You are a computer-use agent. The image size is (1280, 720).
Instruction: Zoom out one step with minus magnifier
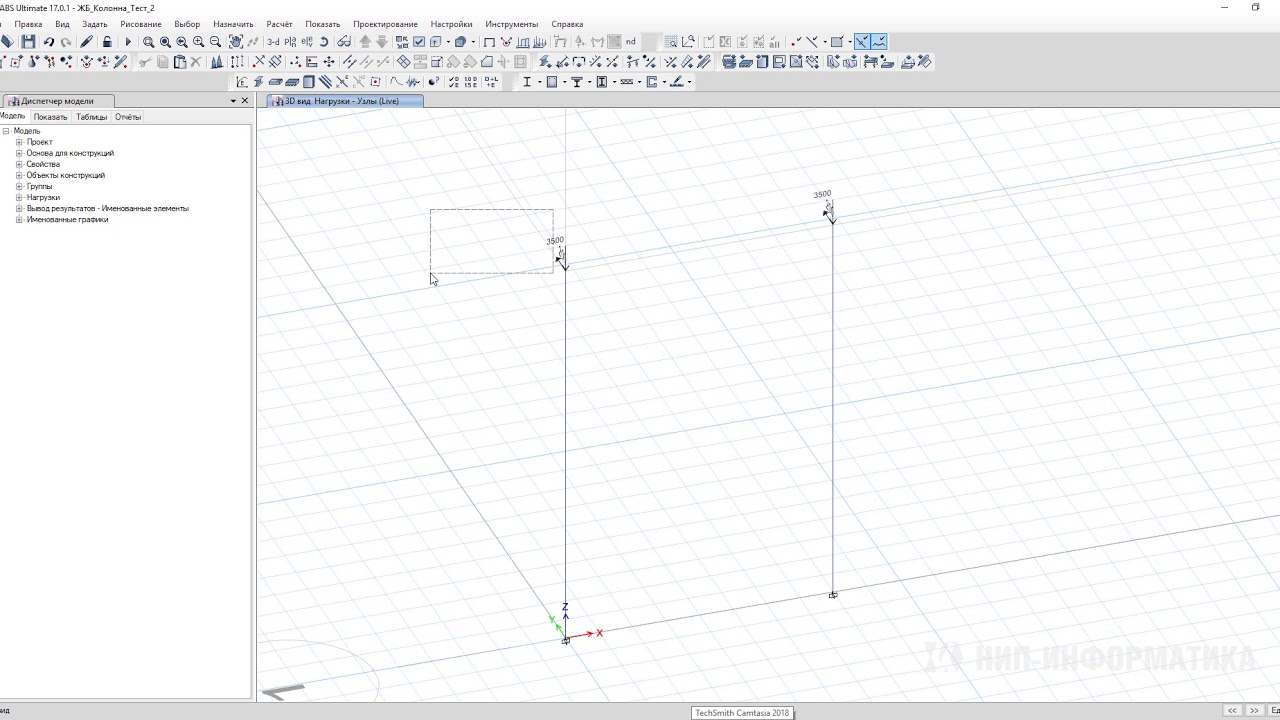coord(215,42)
